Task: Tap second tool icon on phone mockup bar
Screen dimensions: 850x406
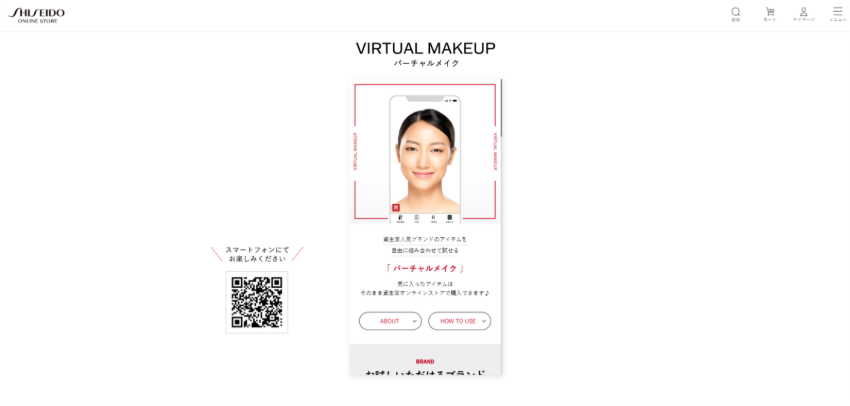Action: [417, 218]
